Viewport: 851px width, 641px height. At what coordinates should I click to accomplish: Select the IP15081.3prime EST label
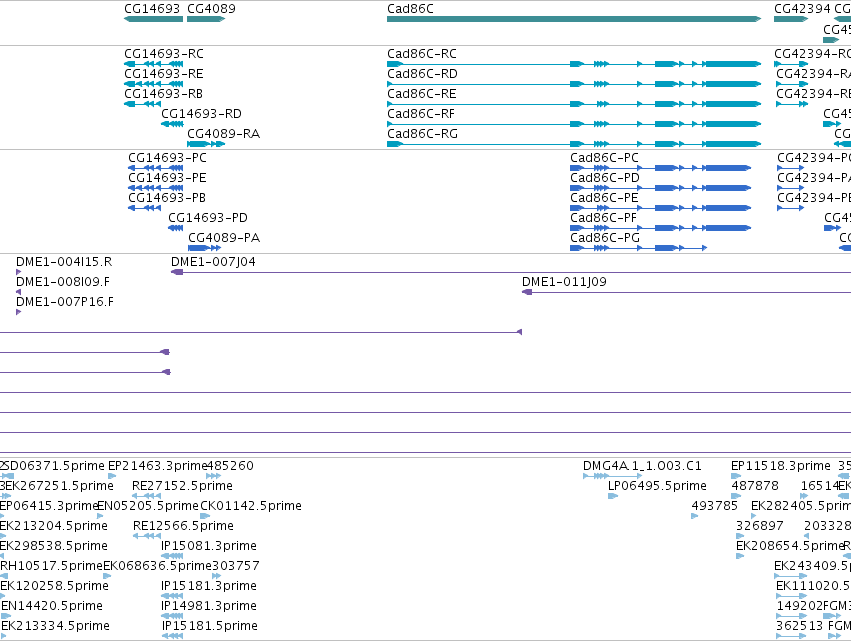point(209,547)
